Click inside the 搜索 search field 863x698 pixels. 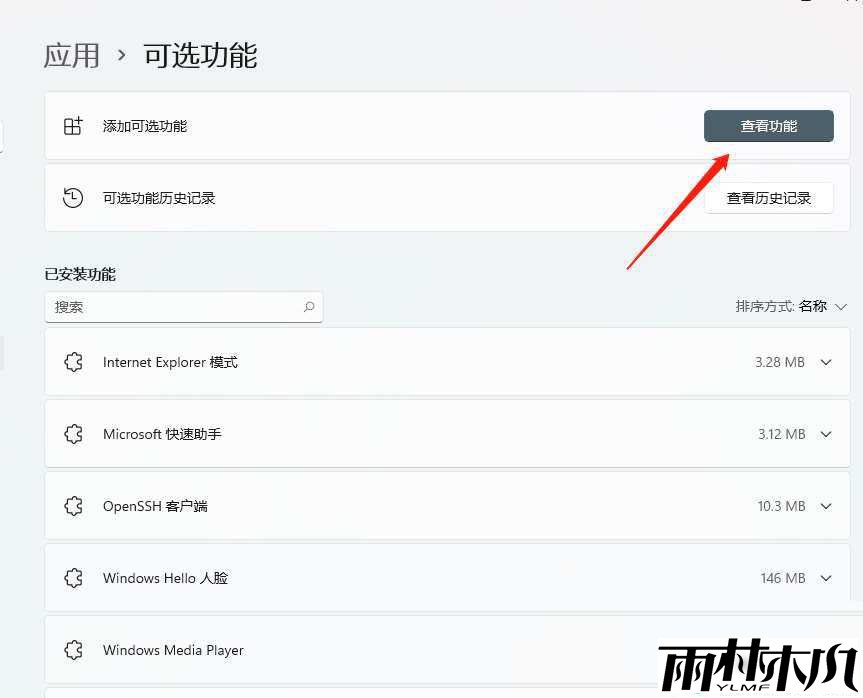tap(160, 307)
